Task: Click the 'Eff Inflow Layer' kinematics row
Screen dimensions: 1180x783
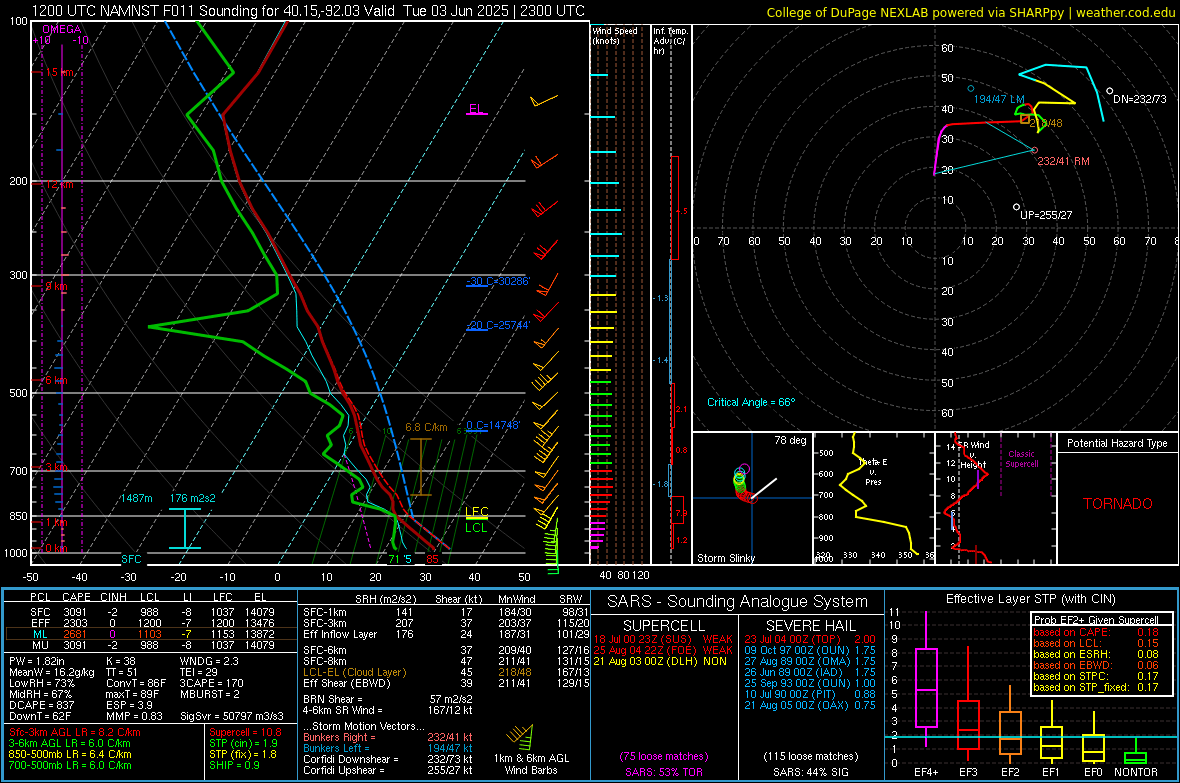Action: (x=446, y=634)
